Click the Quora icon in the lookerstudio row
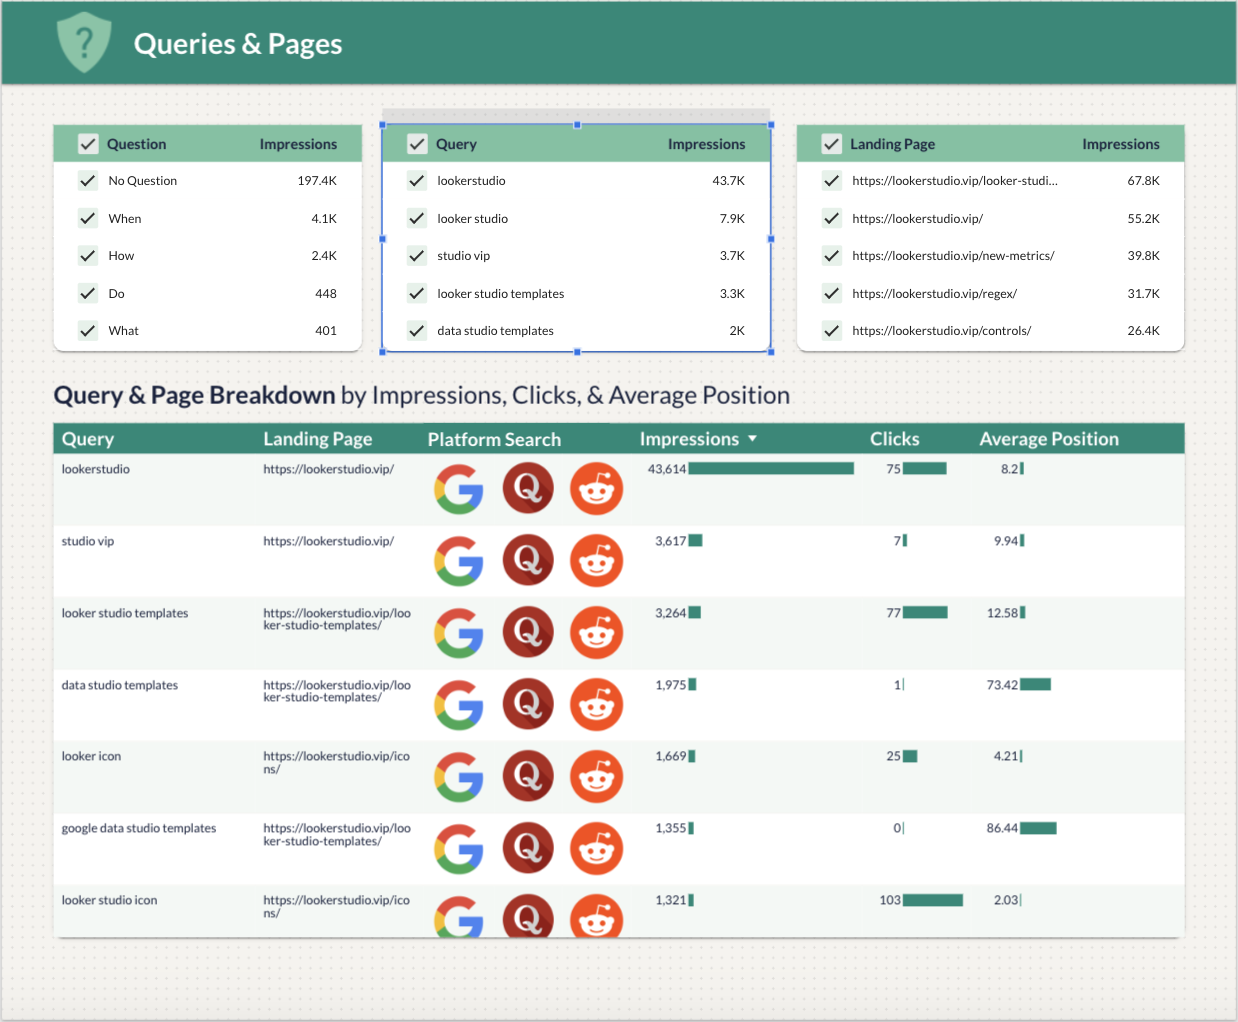The height and width of the screenshot is (1022, 1238). tap(528, 488)
